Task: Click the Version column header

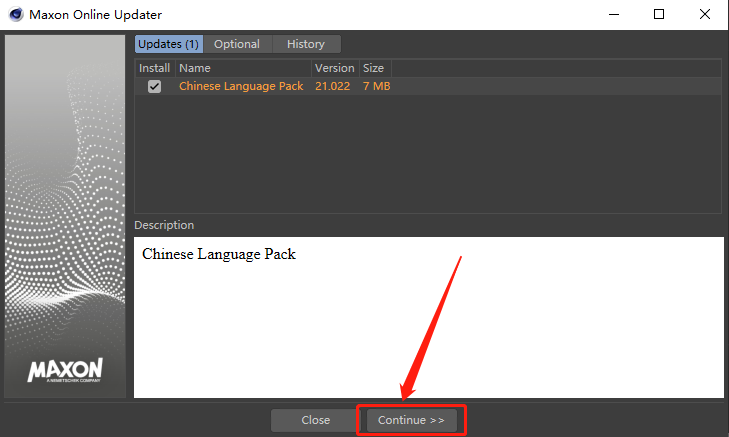Action: click(335, 68)
